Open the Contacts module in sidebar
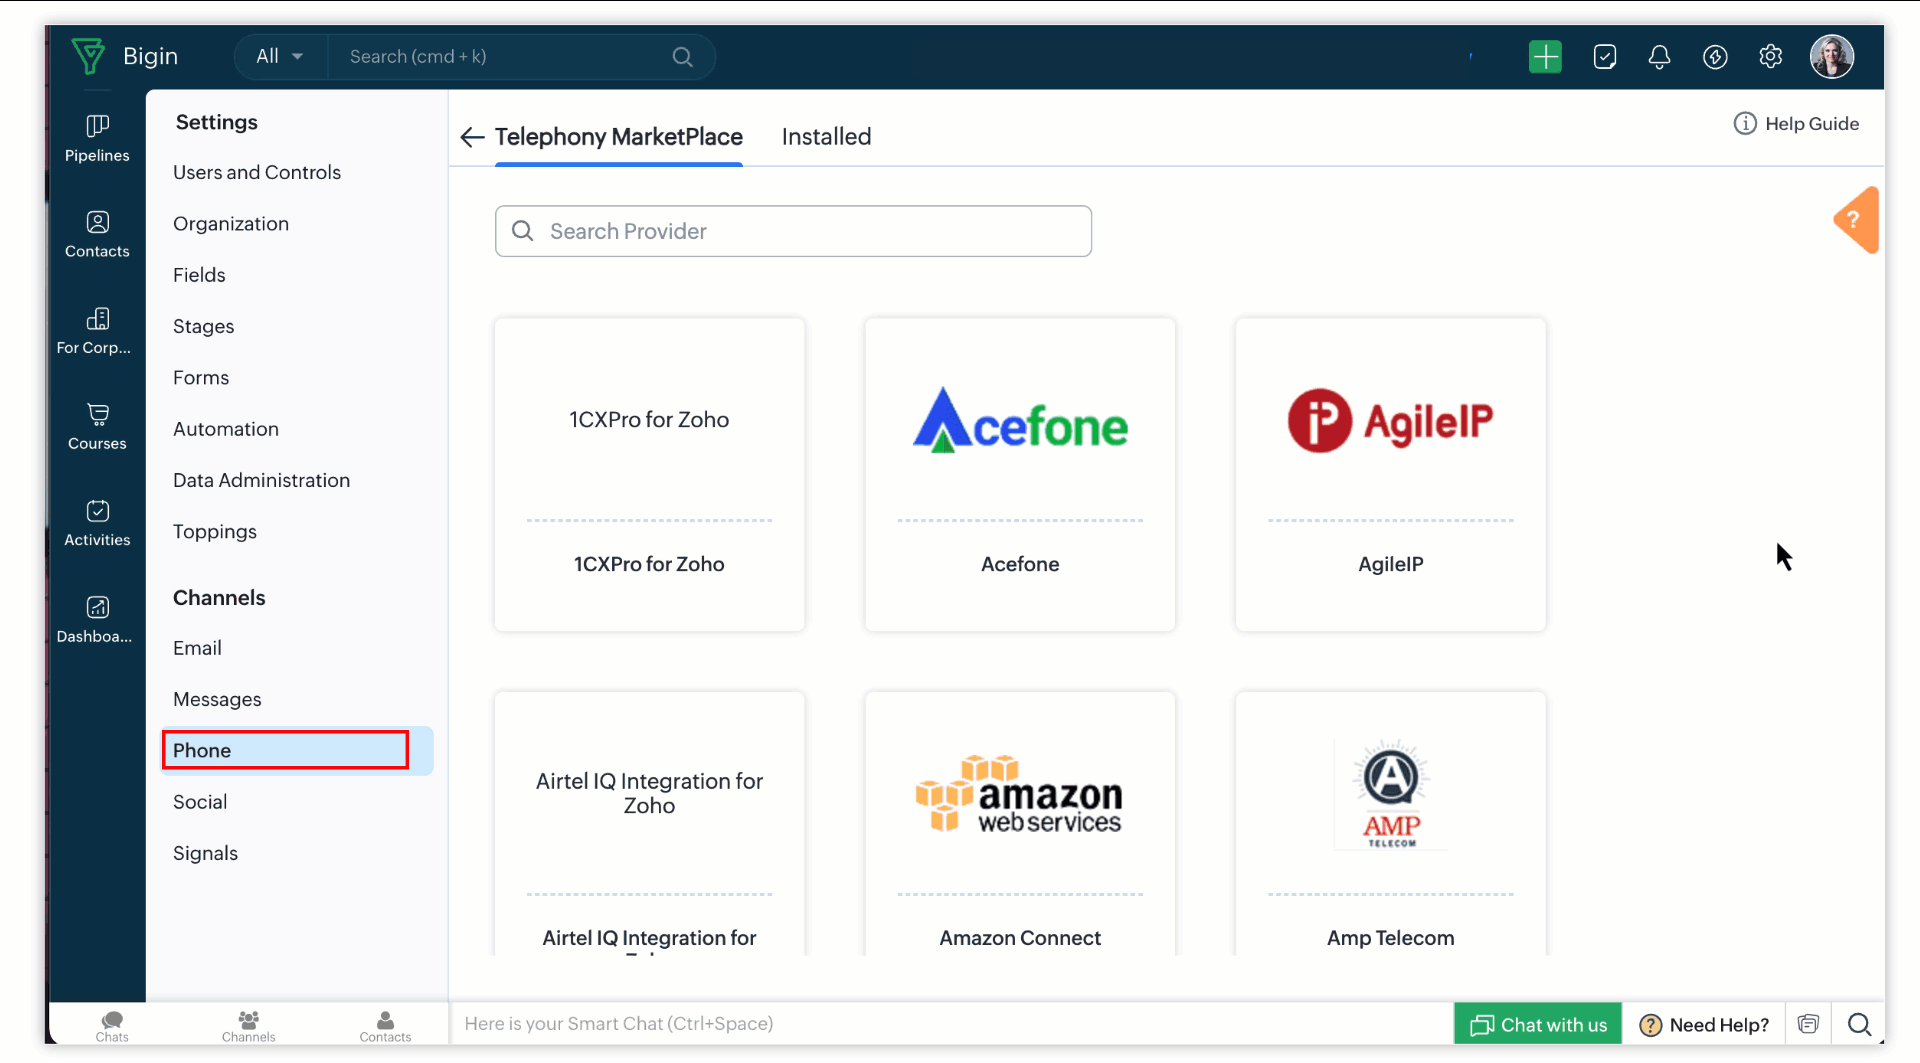This screenshot has height=1063, width=1920. [97, 234]
